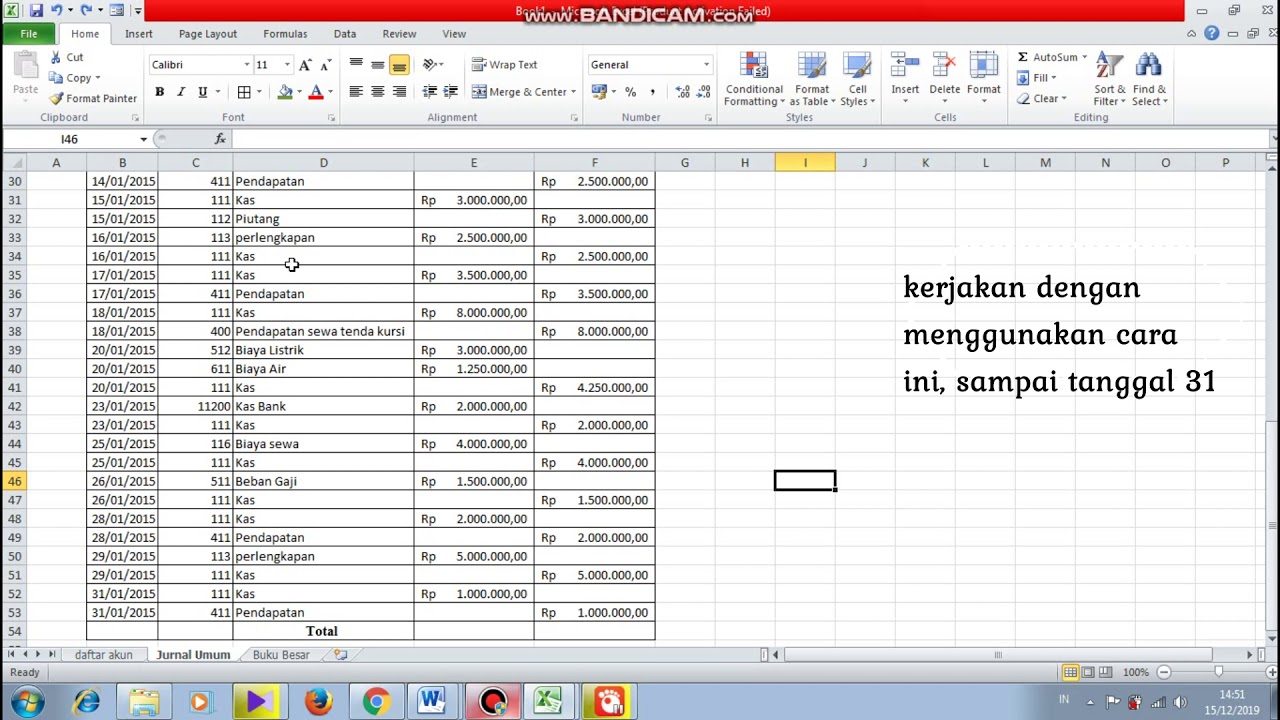Open Find & Select

[1149, 79]
